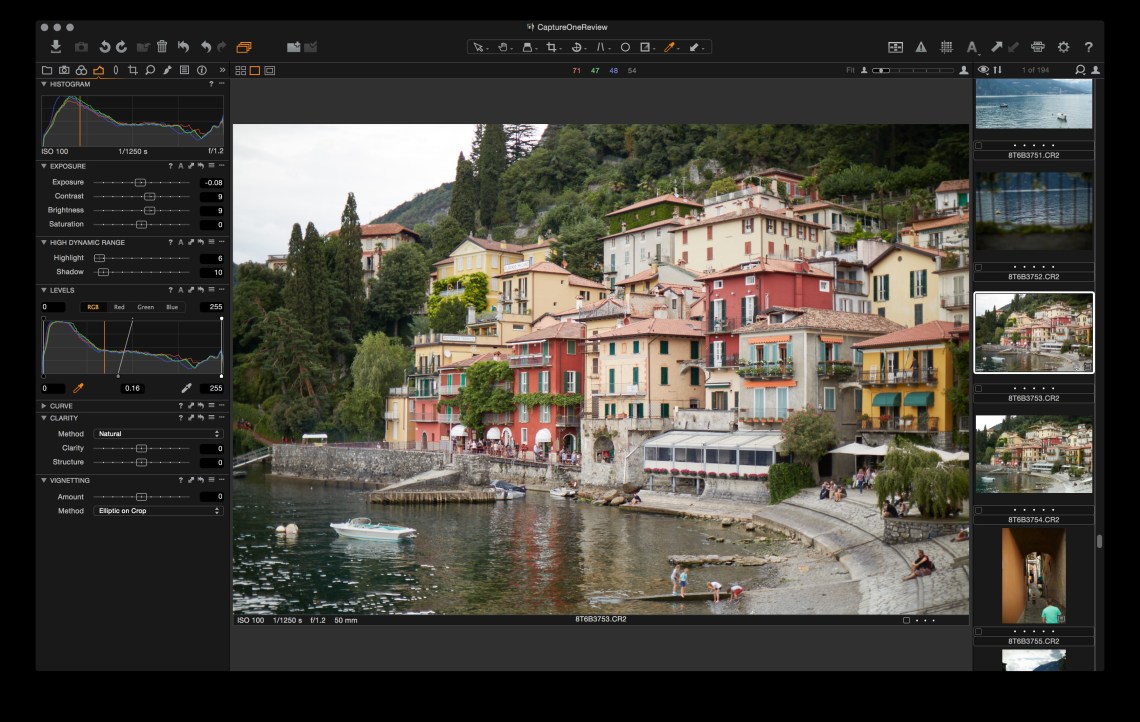This screenshot has height=722, width=1140.
Task: Select the pan hand cursor tool
Action: coord(502,47)
